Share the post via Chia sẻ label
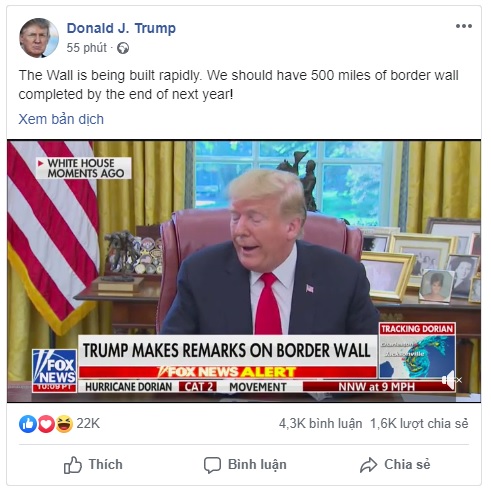The height and width of the screenshot is (497, 491). click(407, 464)
